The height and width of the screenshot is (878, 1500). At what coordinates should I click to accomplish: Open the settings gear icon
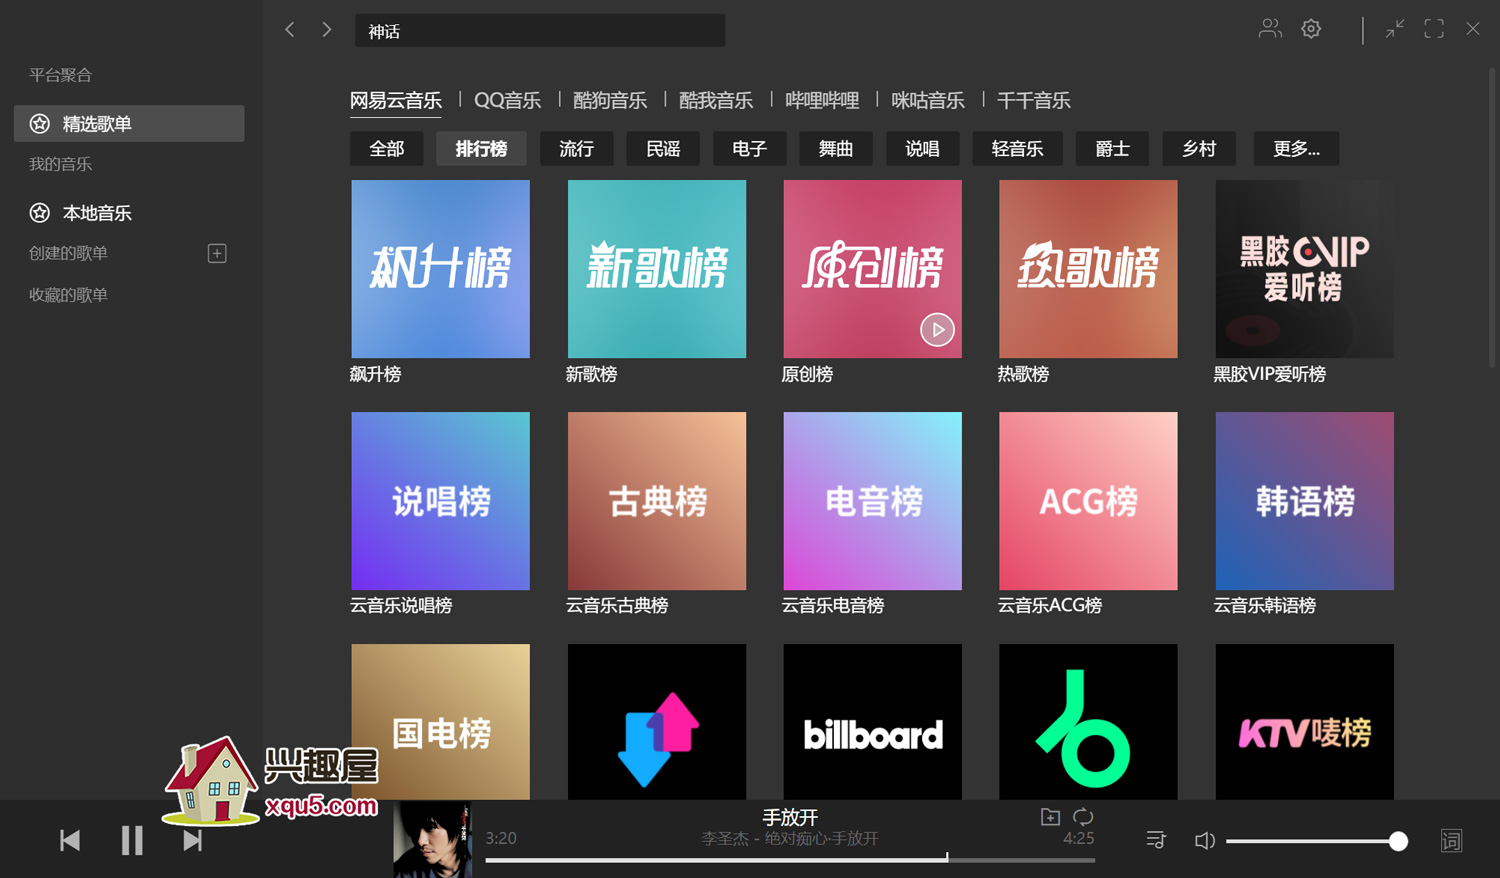click(1311, 29)
